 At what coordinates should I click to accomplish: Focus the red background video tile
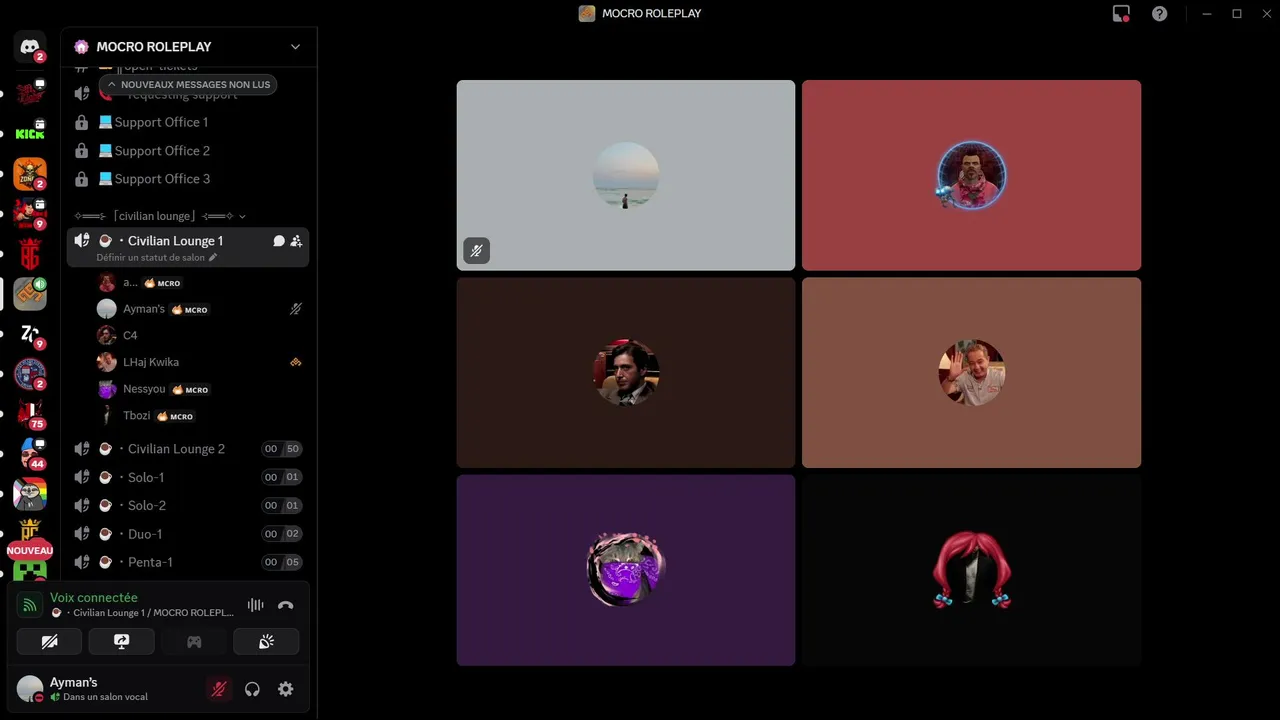tap(971, 175)
